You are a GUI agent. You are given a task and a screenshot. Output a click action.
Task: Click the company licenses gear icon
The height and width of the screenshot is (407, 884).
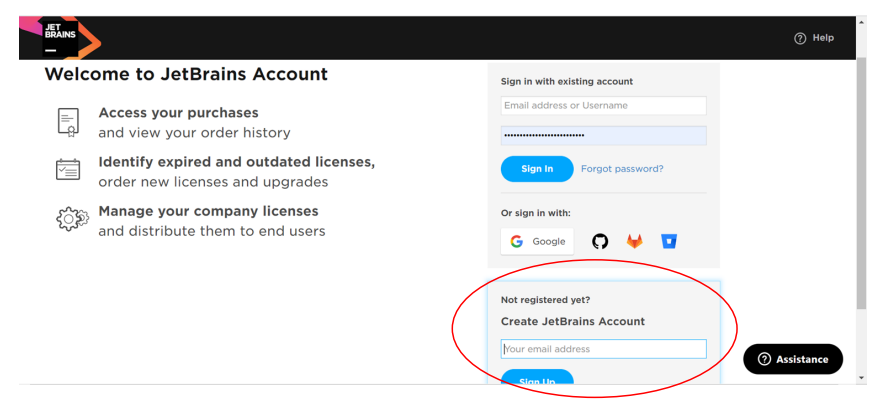pyautogui.click(x=72, y=219)
